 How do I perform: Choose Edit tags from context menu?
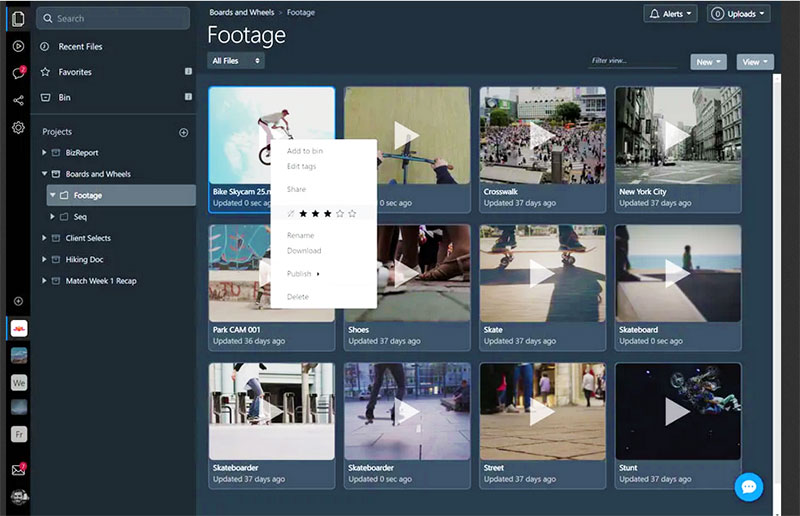[x=302, y=166]
